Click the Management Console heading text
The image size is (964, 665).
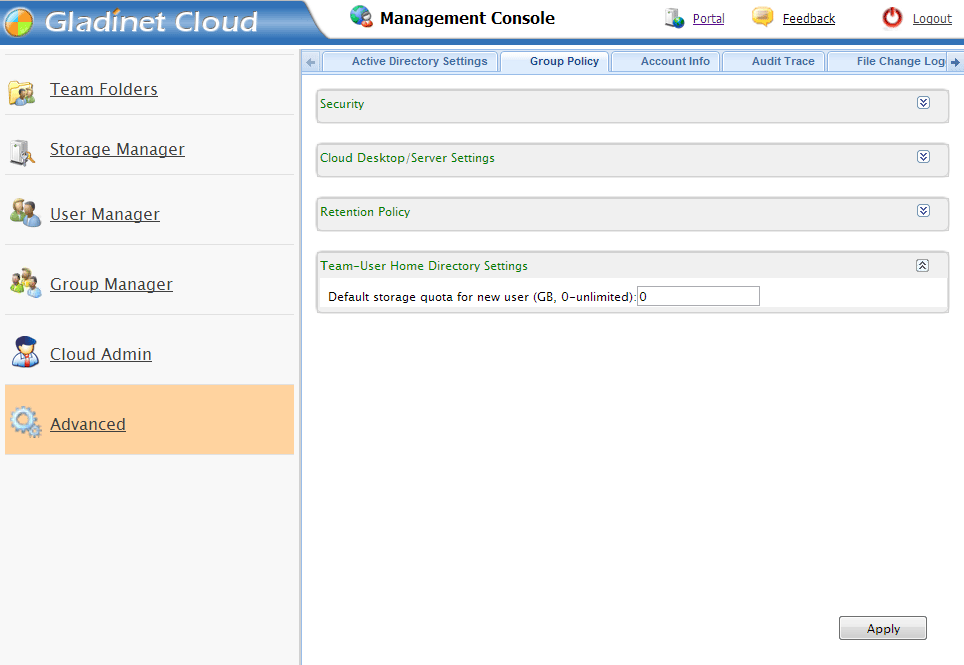(x=467, y=18)
